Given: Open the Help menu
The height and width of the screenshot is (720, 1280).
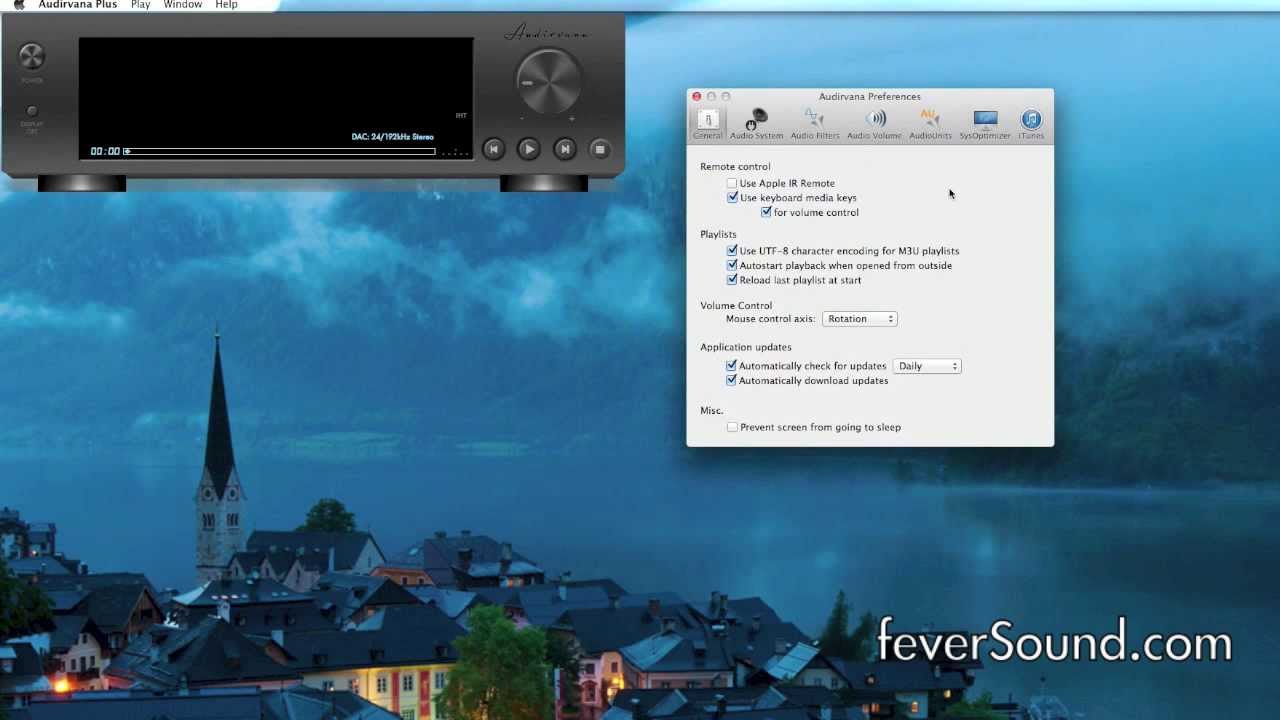Looking at the screenshot, I should [226, 5].
